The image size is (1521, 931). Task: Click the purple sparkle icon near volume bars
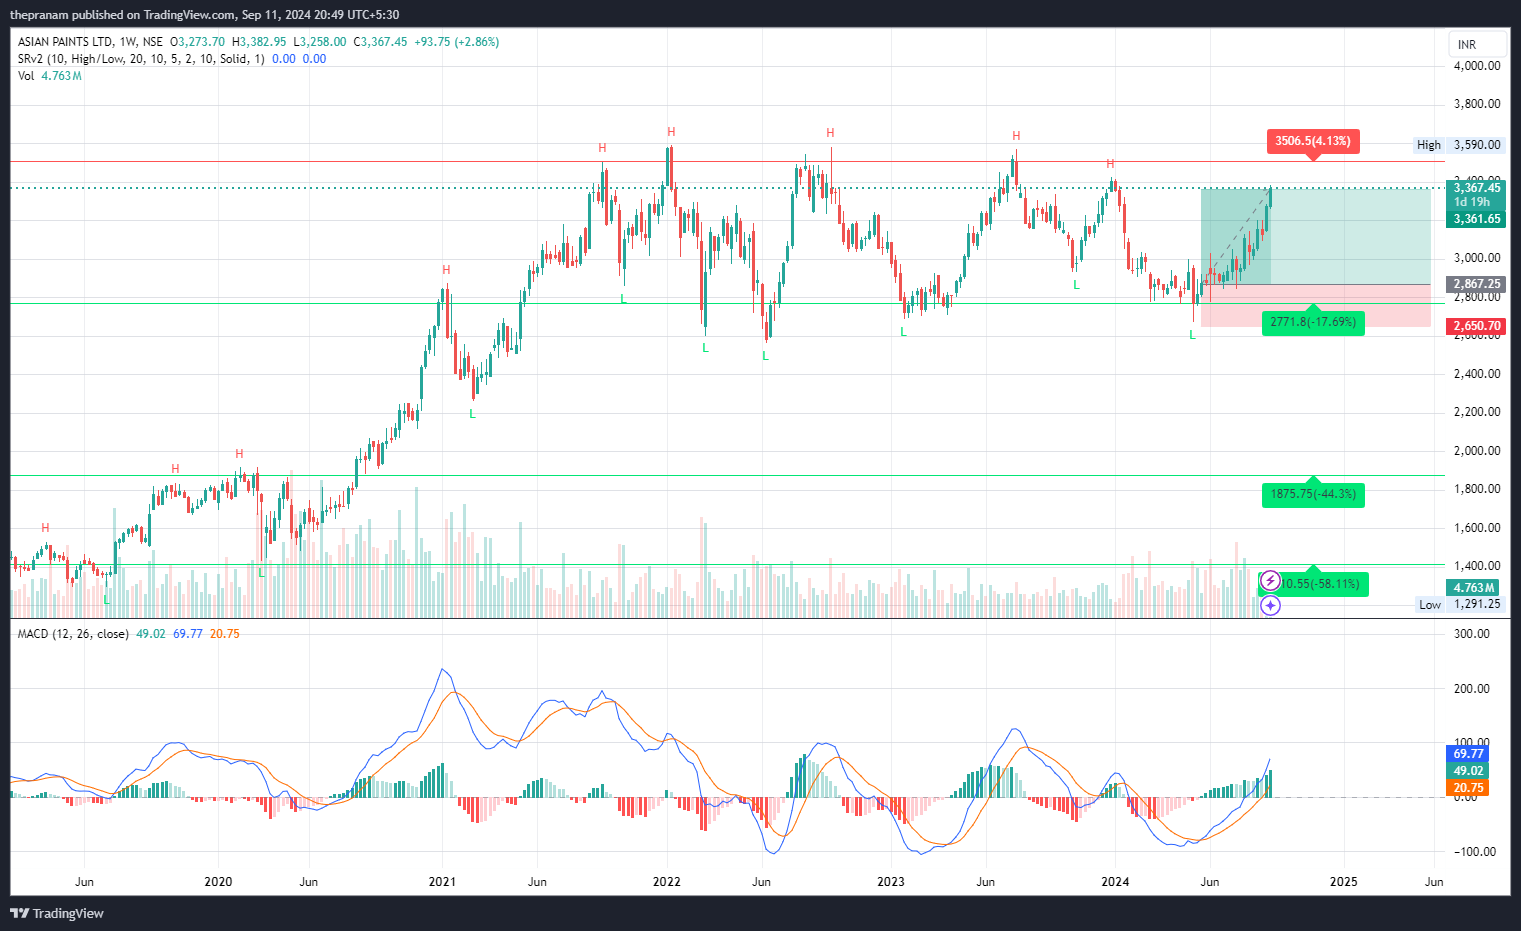pyautogui.click(x=1270, y=605)
